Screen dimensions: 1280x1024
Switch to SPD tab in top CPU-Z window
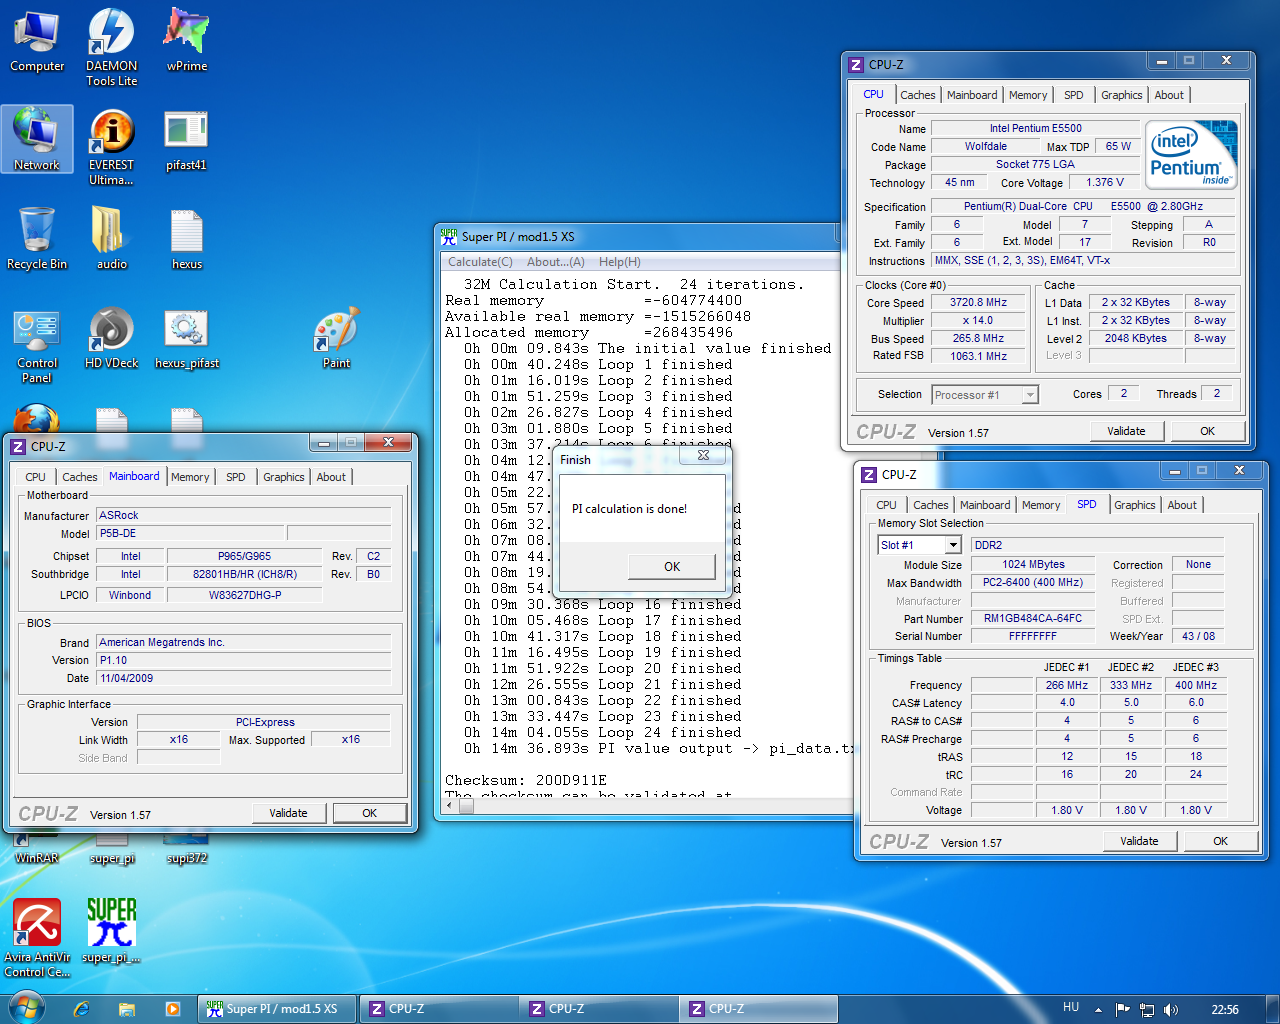click(x=1074, y=95)
